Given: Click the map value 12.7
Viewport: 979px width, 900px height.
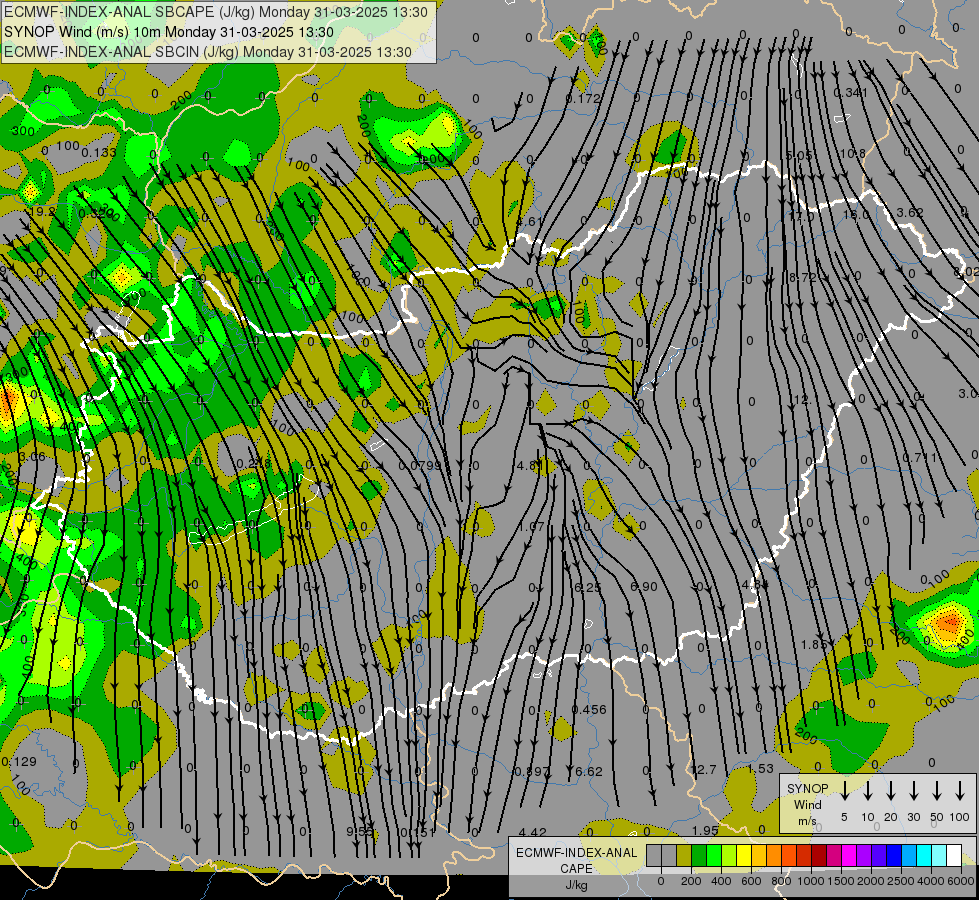Looking at the screenshot, I should click(704, 769).
